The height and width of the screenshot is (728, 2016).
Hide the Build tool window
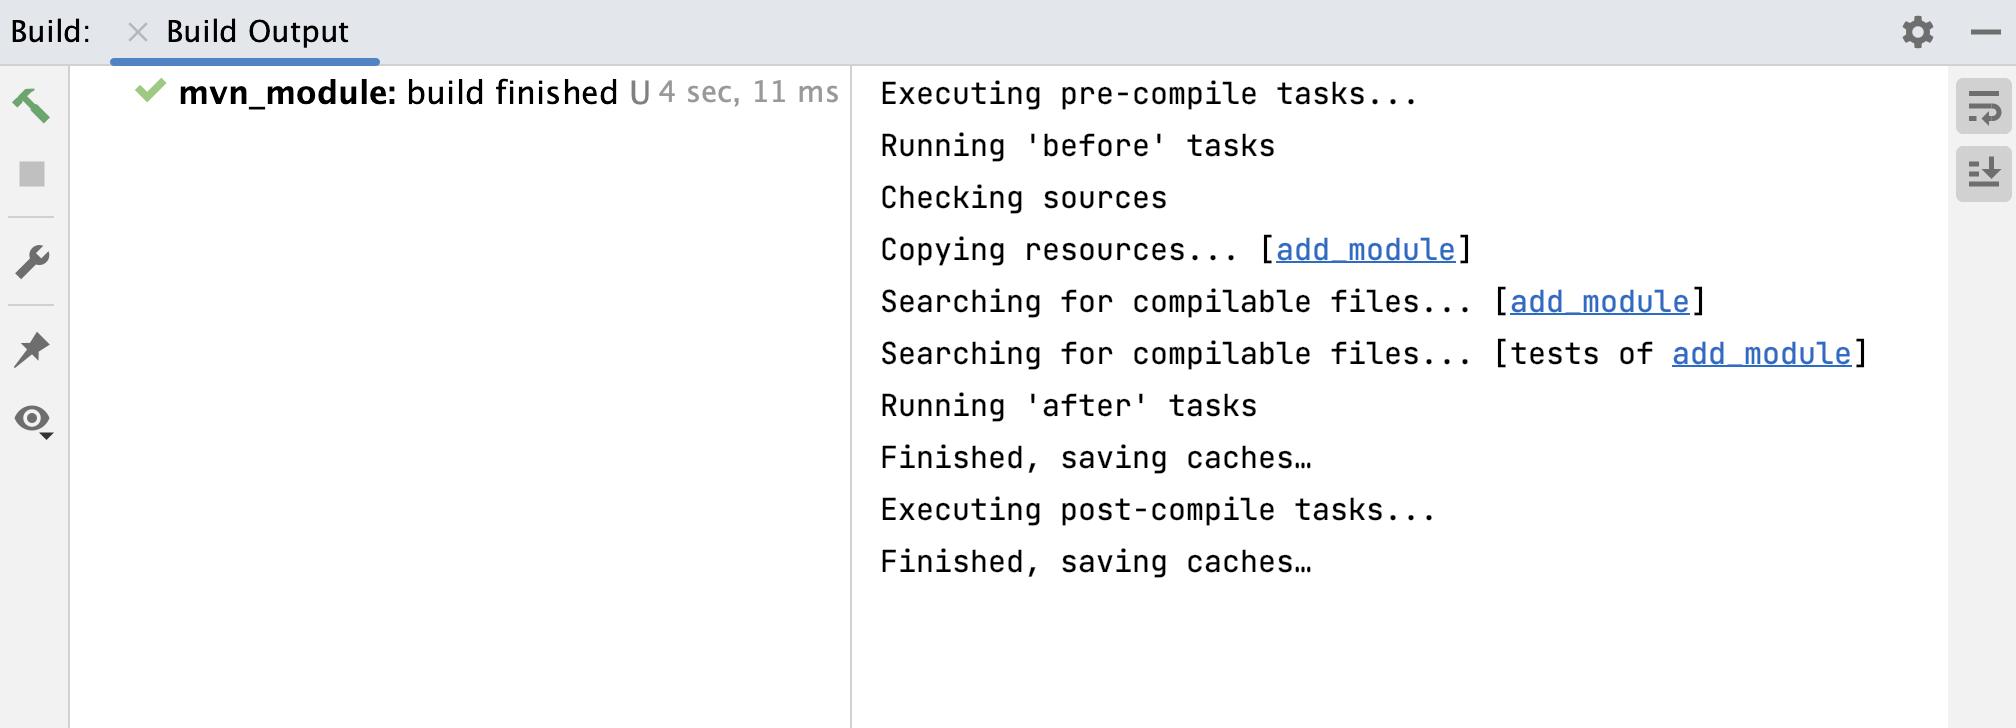1985,32
